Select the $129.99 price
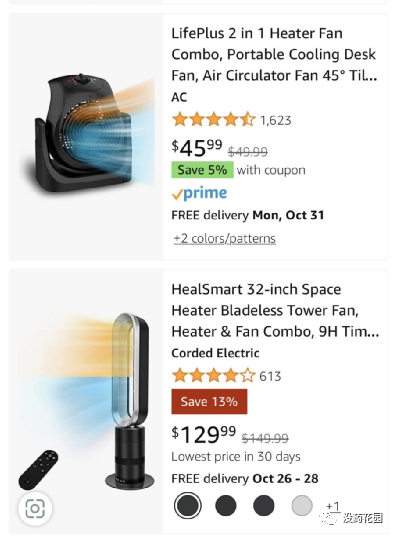This screenshot has height=536, width=395. [x=204, y=434]
